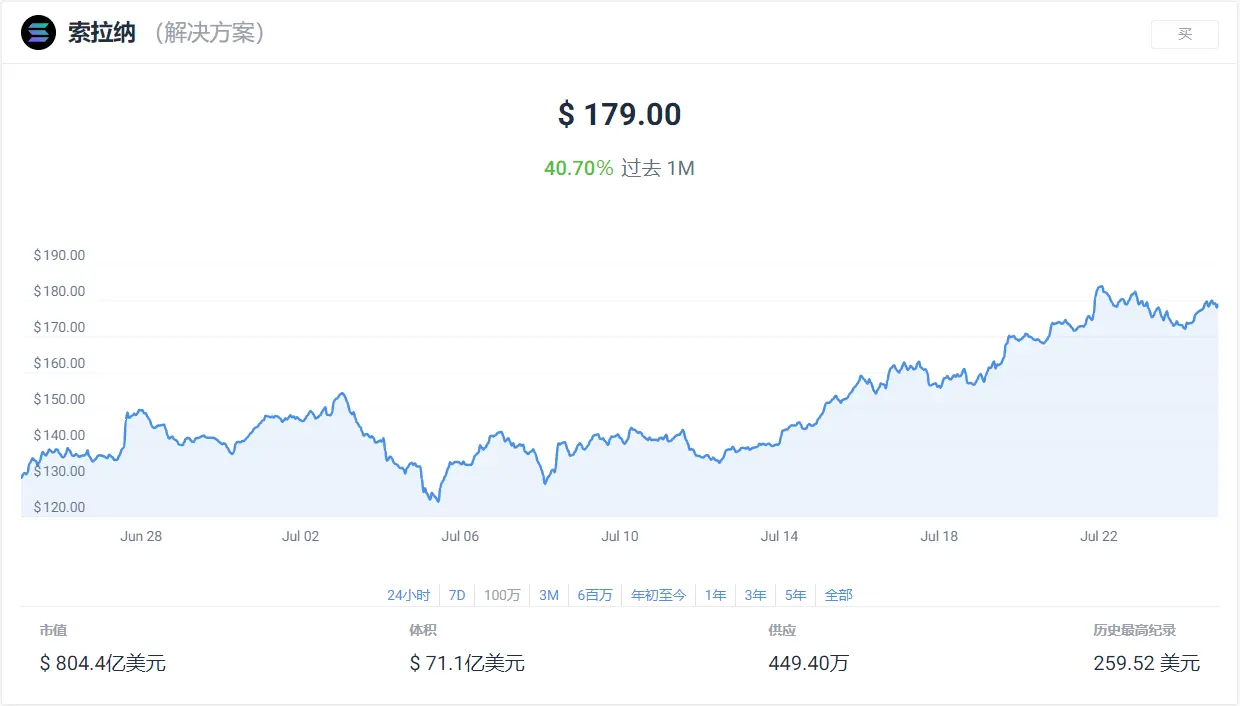Select the 5年 time range
The image size is (1240, 706).
tap(795, 595)
